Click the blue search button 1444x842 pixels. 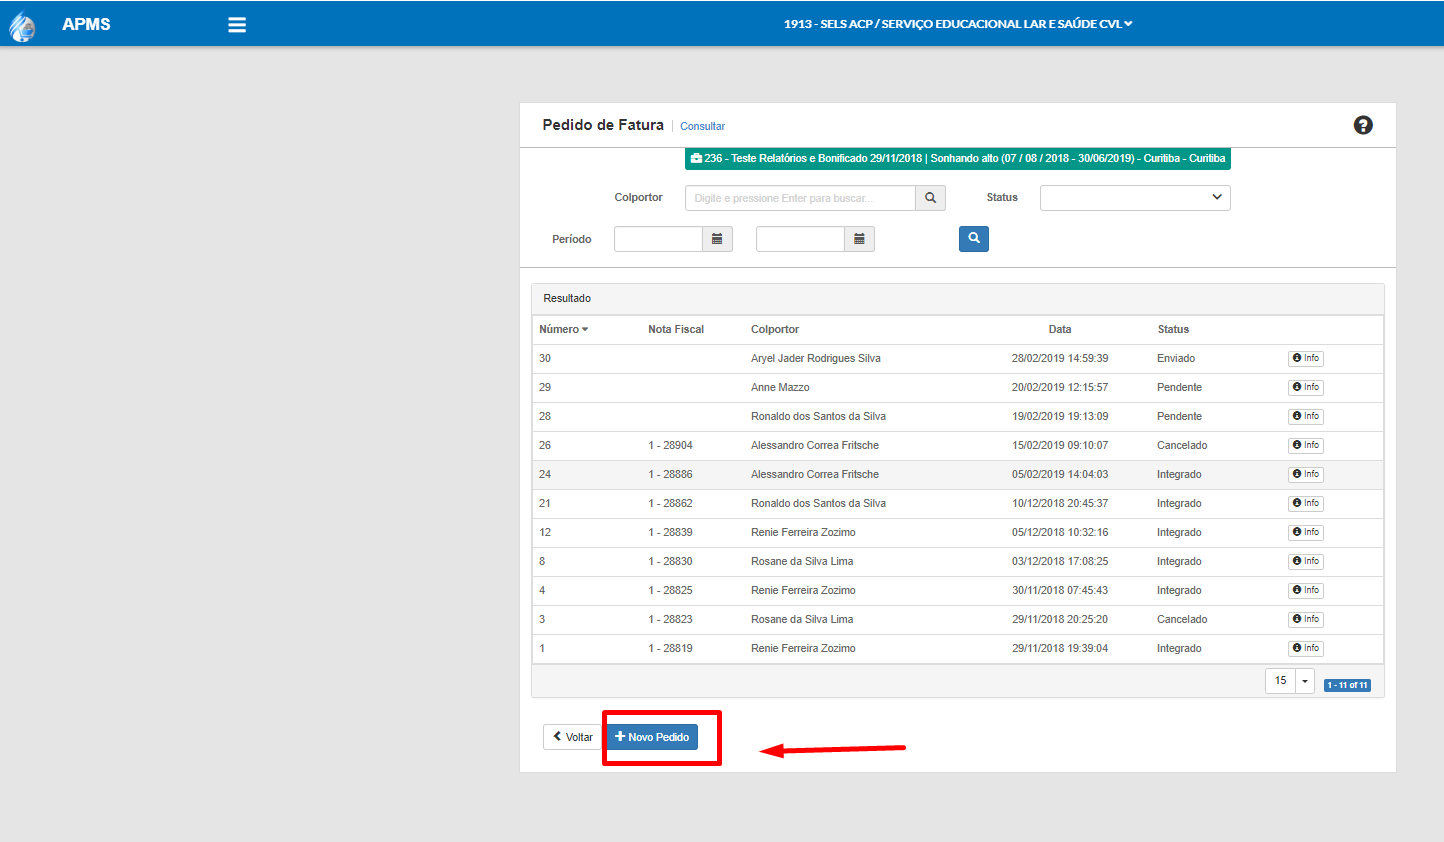[974, 239]
